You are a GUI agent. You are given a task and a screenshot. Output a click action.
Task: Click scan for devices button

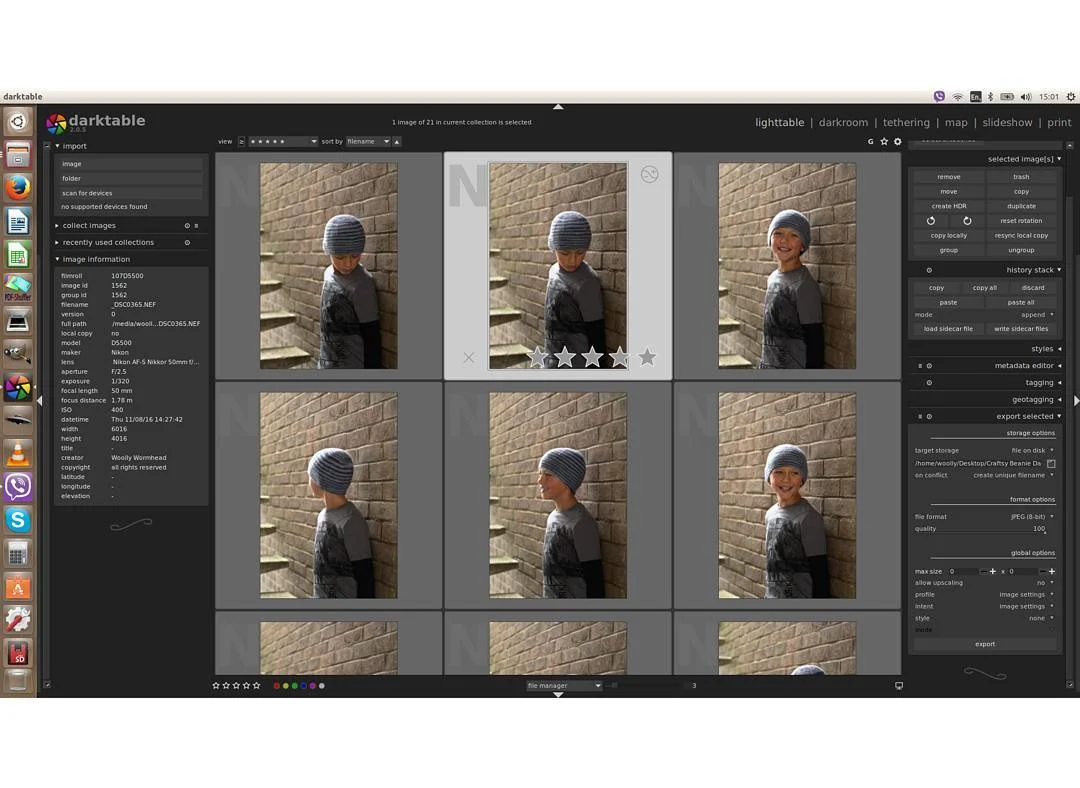(x=129, y=193)
